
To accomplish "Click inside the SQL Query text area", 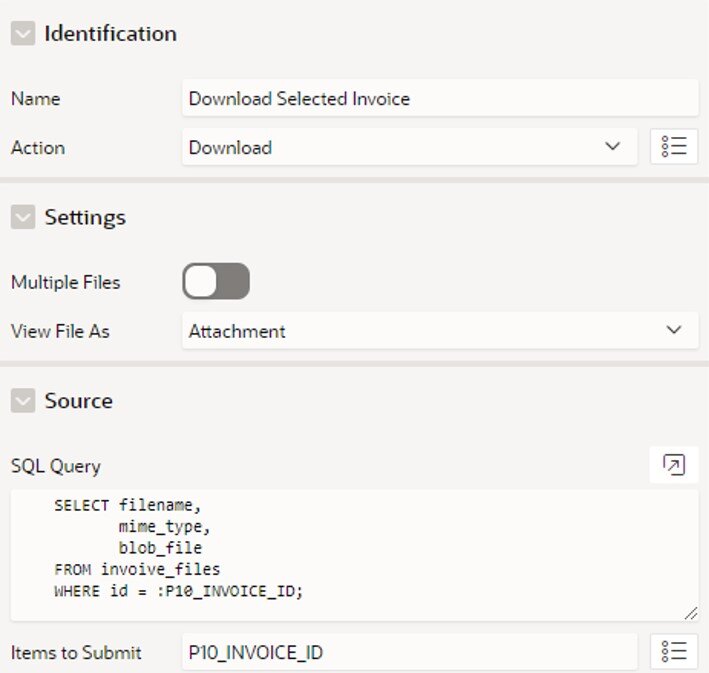I will [354, 555].
